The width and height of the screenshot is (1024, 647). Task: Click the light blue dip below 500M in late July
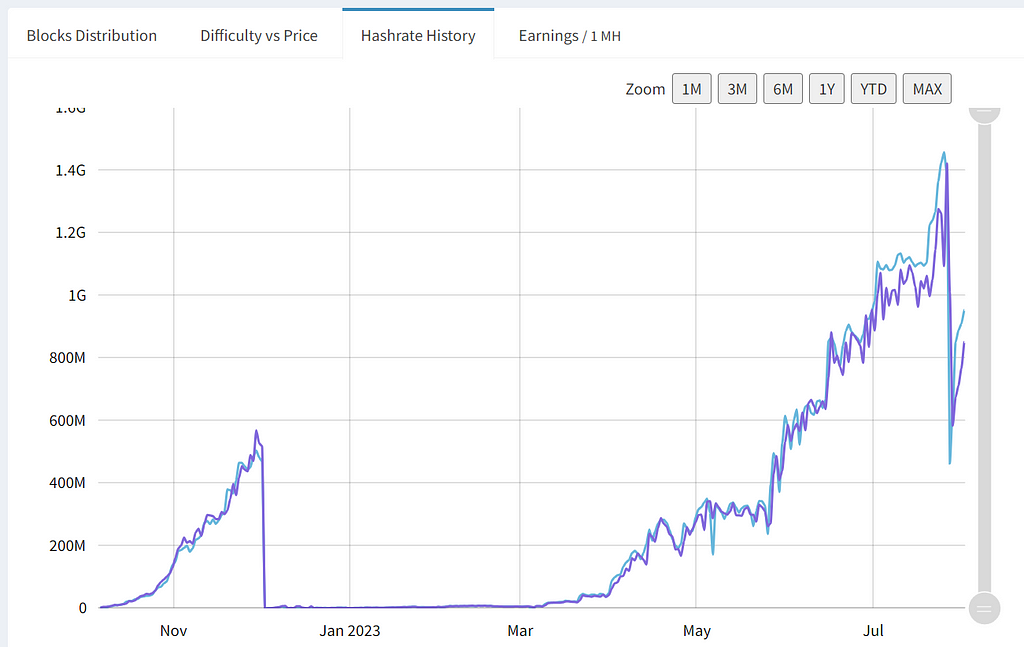tap(950, 461)
